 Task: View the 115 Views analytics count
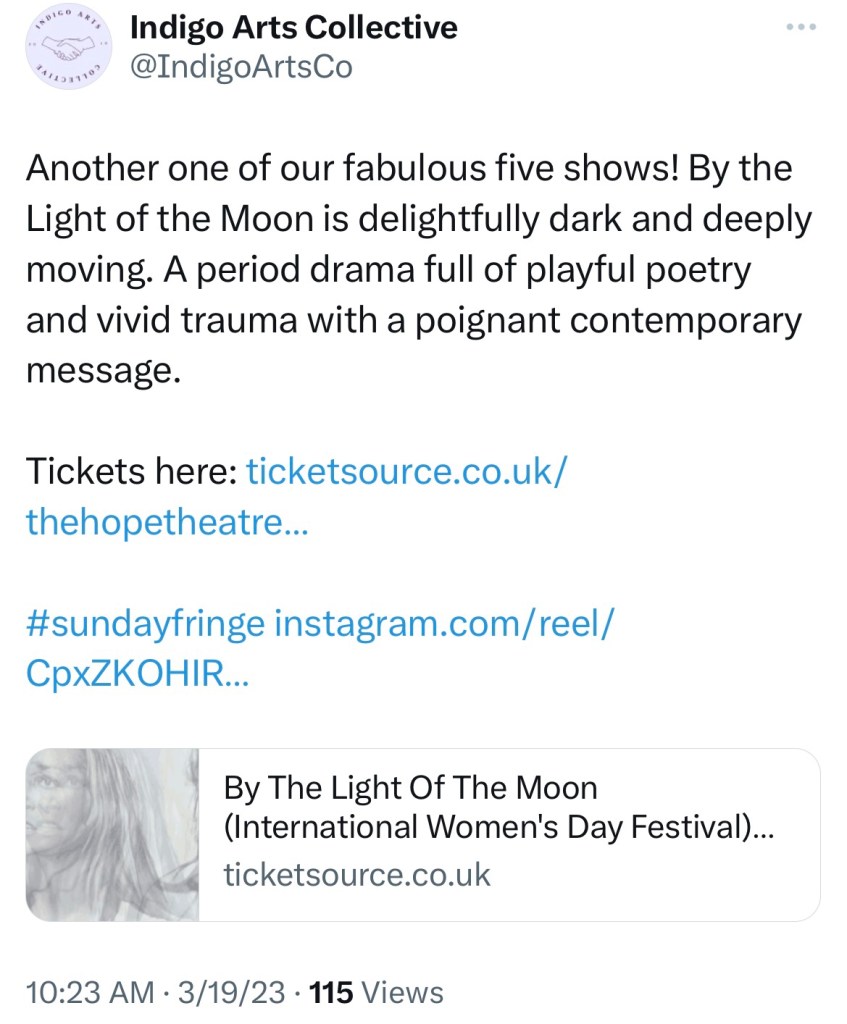[x=377, y=993]
